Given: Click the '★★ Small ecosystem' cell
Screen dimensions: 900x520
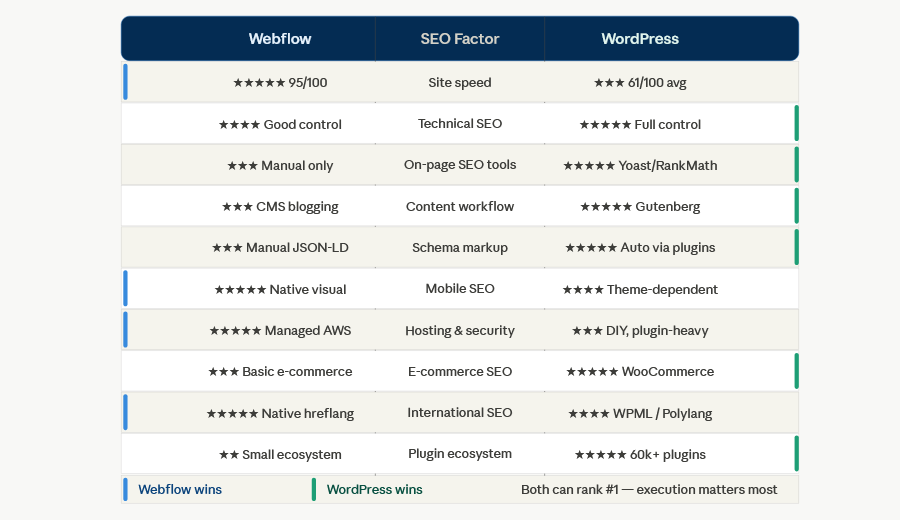Looking at the screenshot, I should point(280,455).
